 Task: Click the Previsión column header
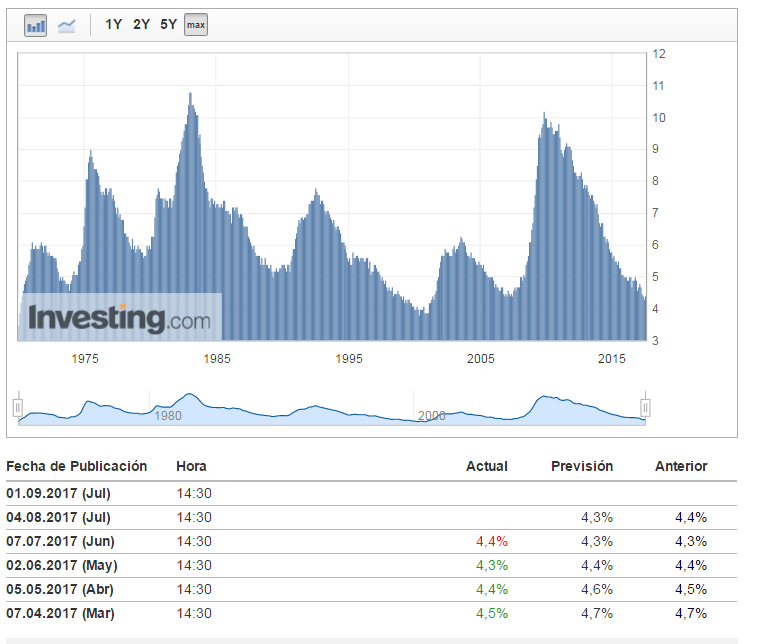582,466
